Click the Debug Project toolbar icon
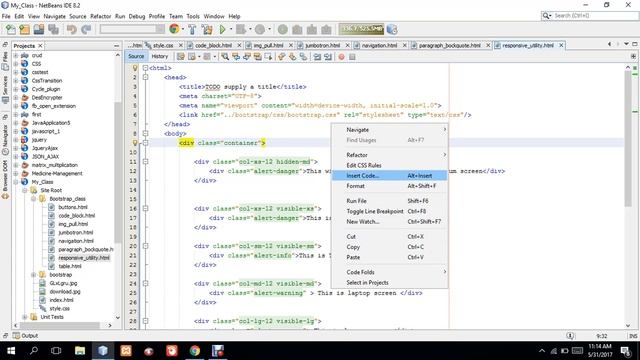Image resolution: width=640 pixels, height=360 pixels. coord(241,29)
